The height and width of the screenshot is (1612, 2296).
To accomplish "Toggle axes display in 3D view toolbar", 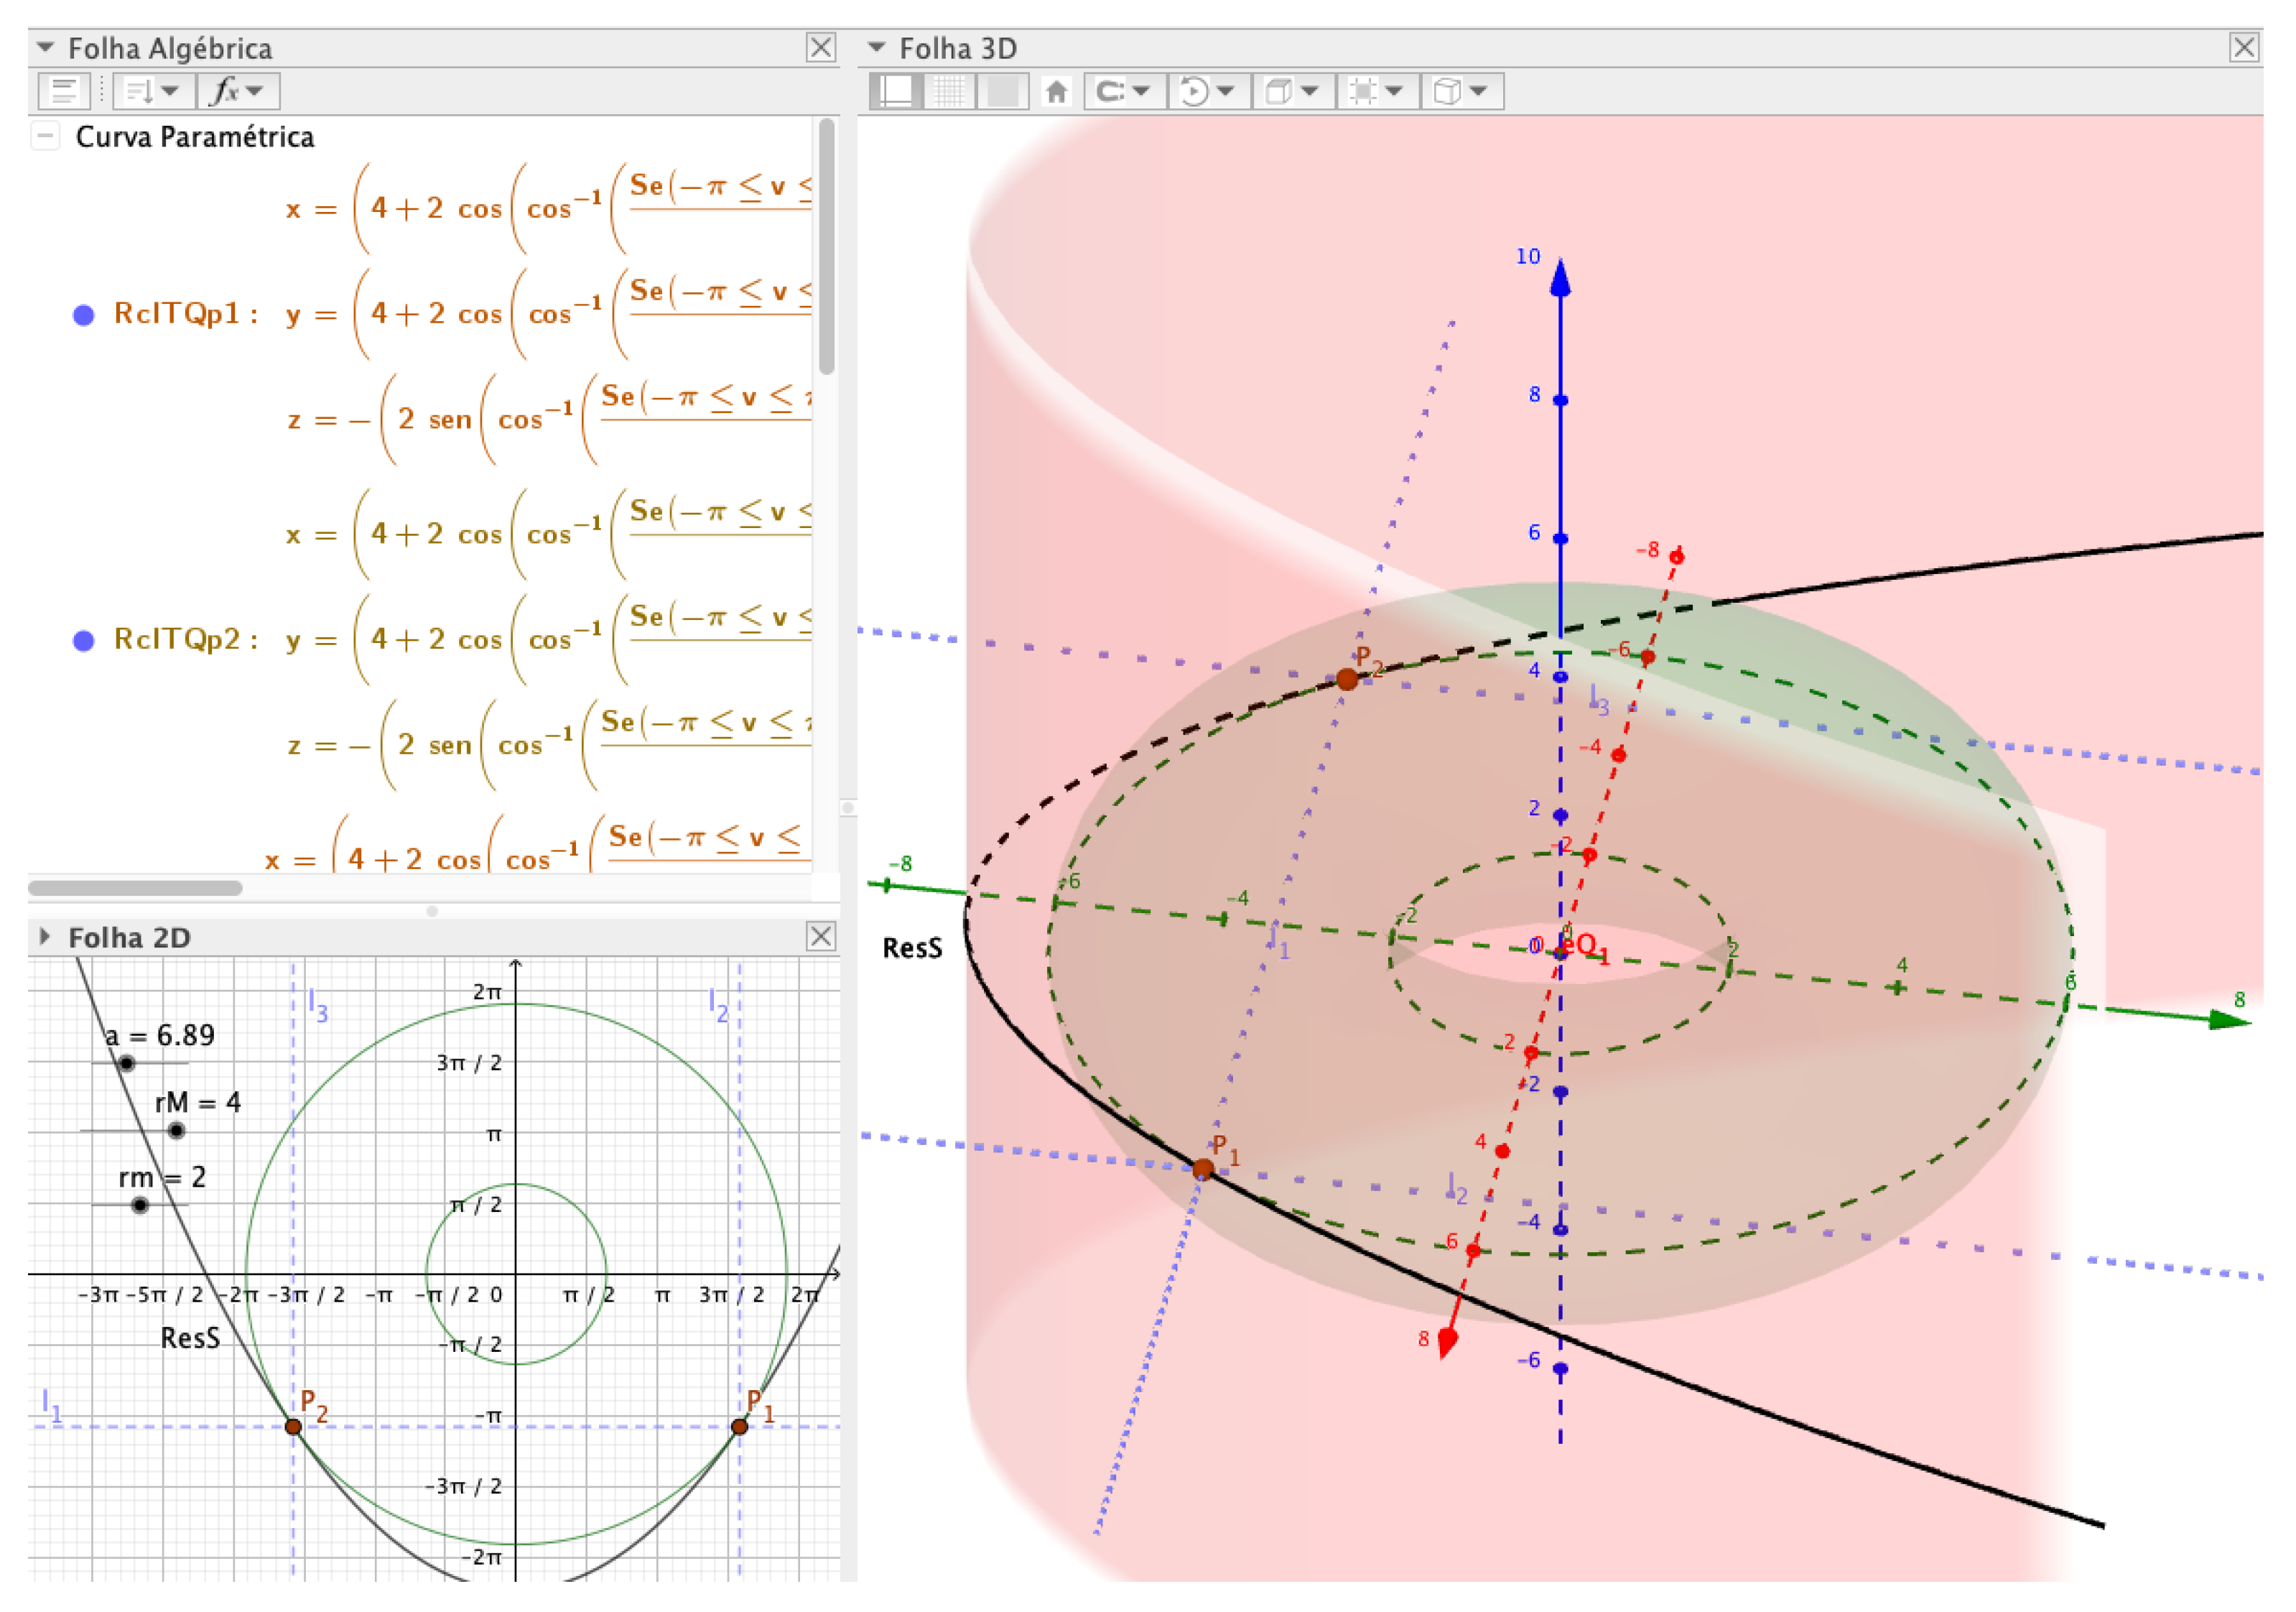I will tap(895, 91).
